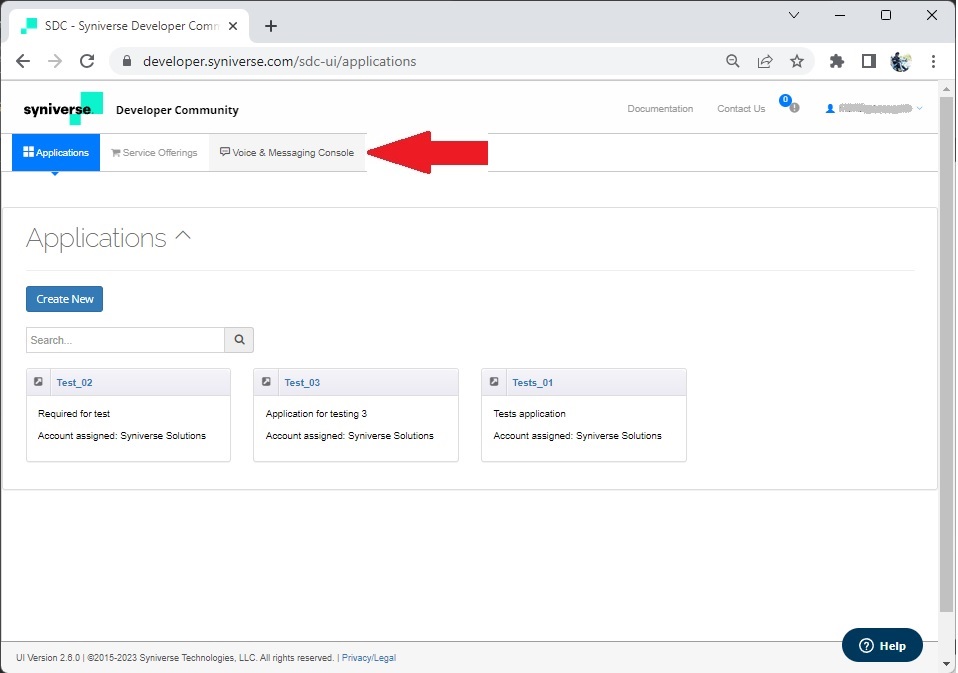Open the user account dropdown menu
This screenshot has width=958, height=673.
[874, 109]
